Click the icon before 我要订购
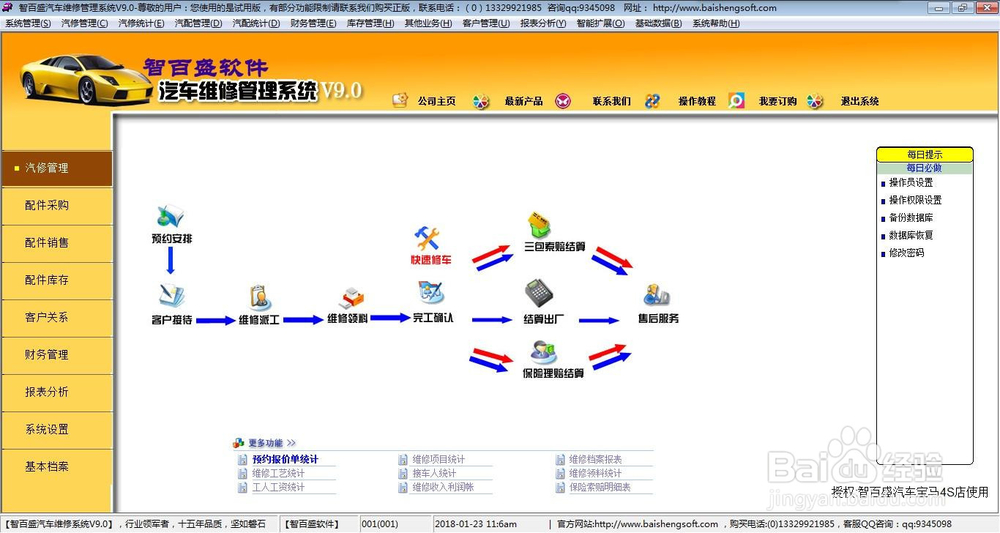 pyautogui.click(x=737, y=101)
